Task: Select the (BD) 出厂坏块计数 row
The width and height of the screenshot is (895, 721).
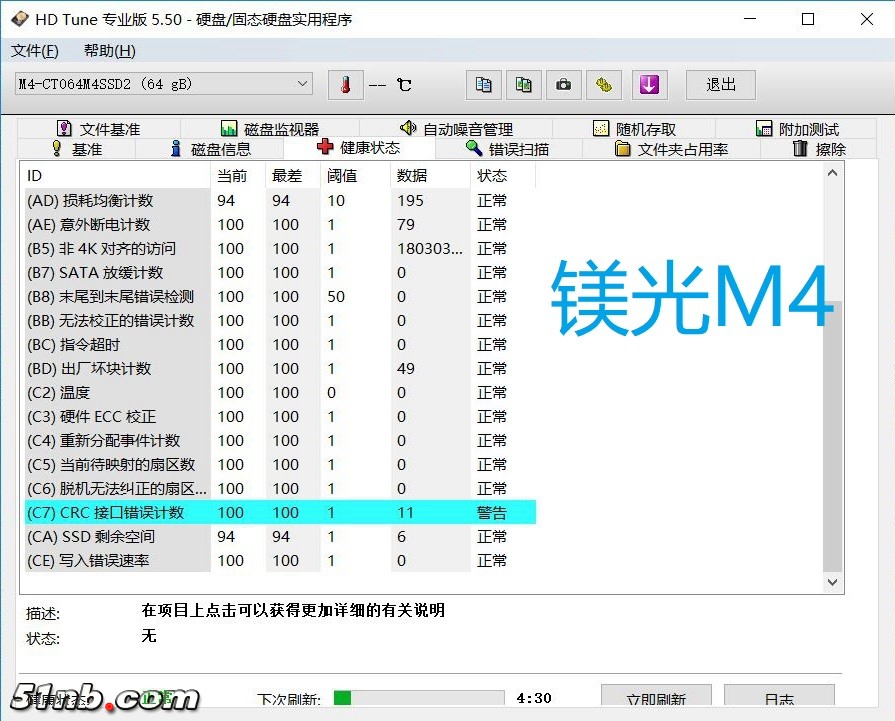Action: coord(280,368)
